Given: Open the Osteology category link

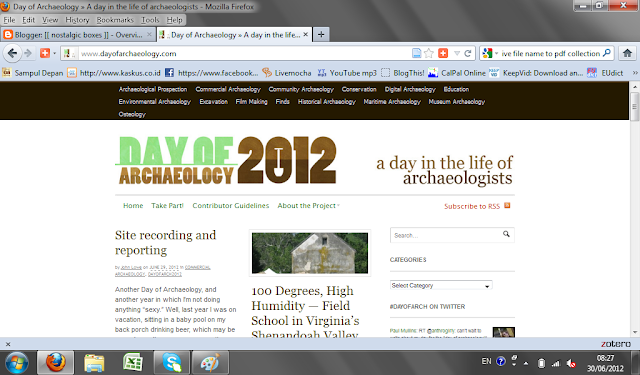Looking at the screenshot, I should click(x=132, y=114).
